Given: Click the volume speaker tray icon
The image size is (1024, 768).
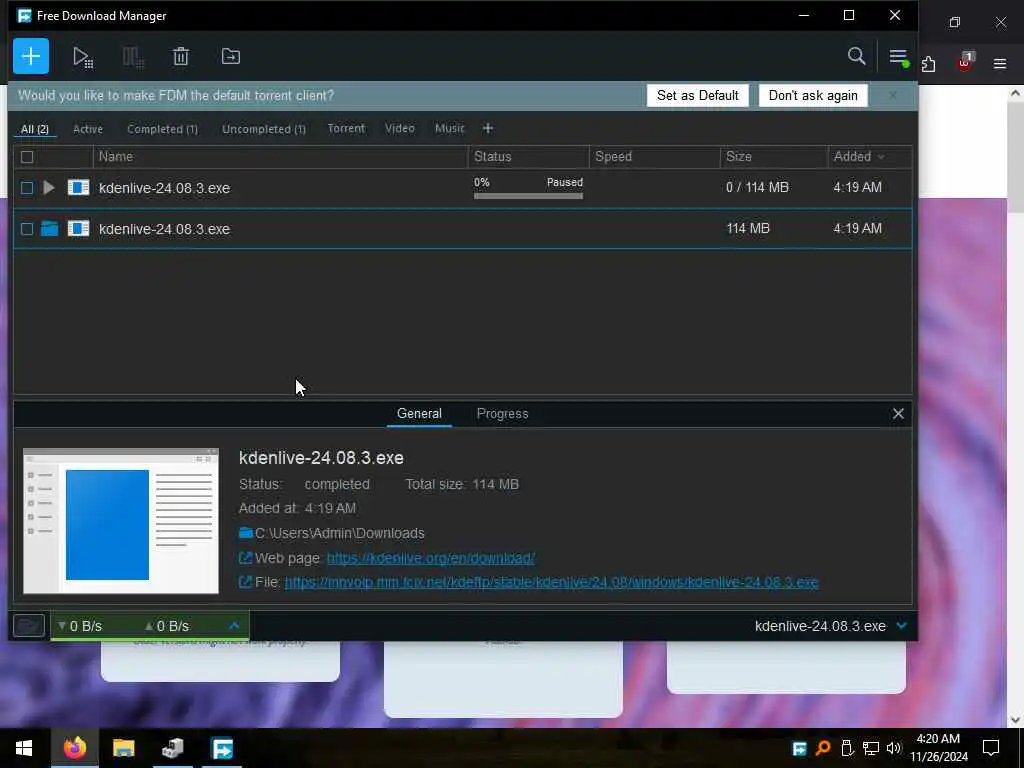Looking at the screenshot, I should [893, 748].
